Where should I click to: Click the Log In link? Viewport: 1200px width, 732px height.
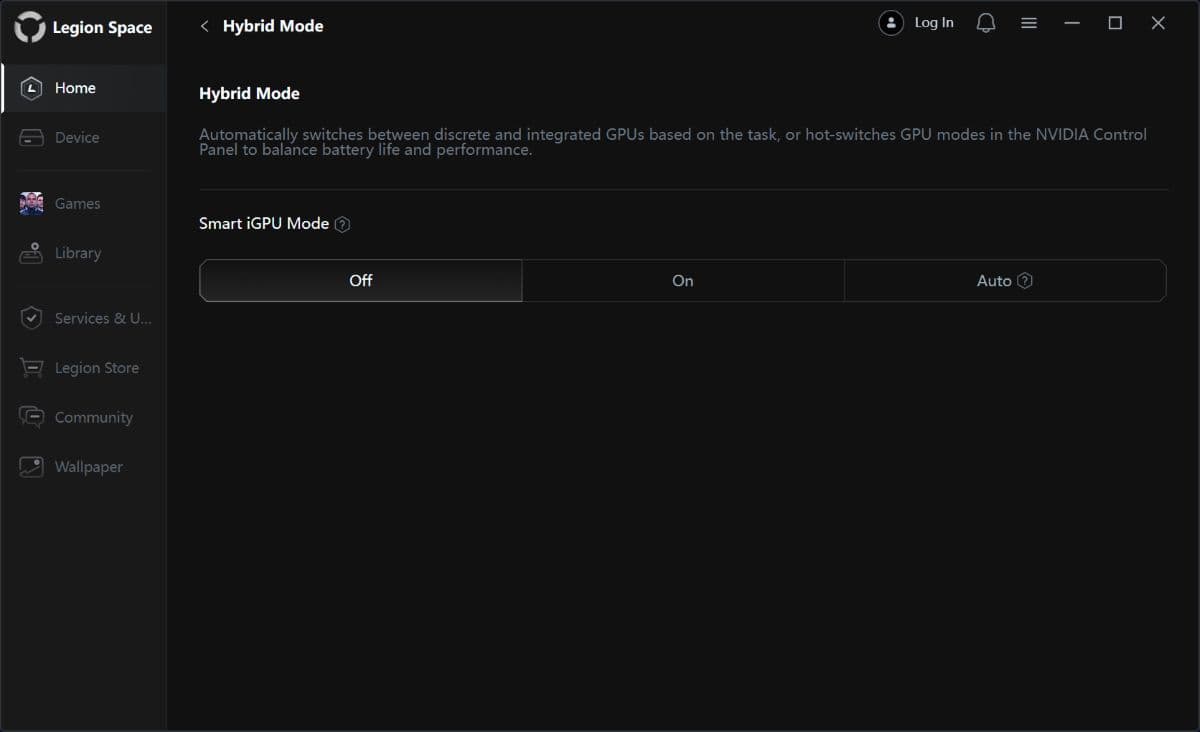click(933, 23)
